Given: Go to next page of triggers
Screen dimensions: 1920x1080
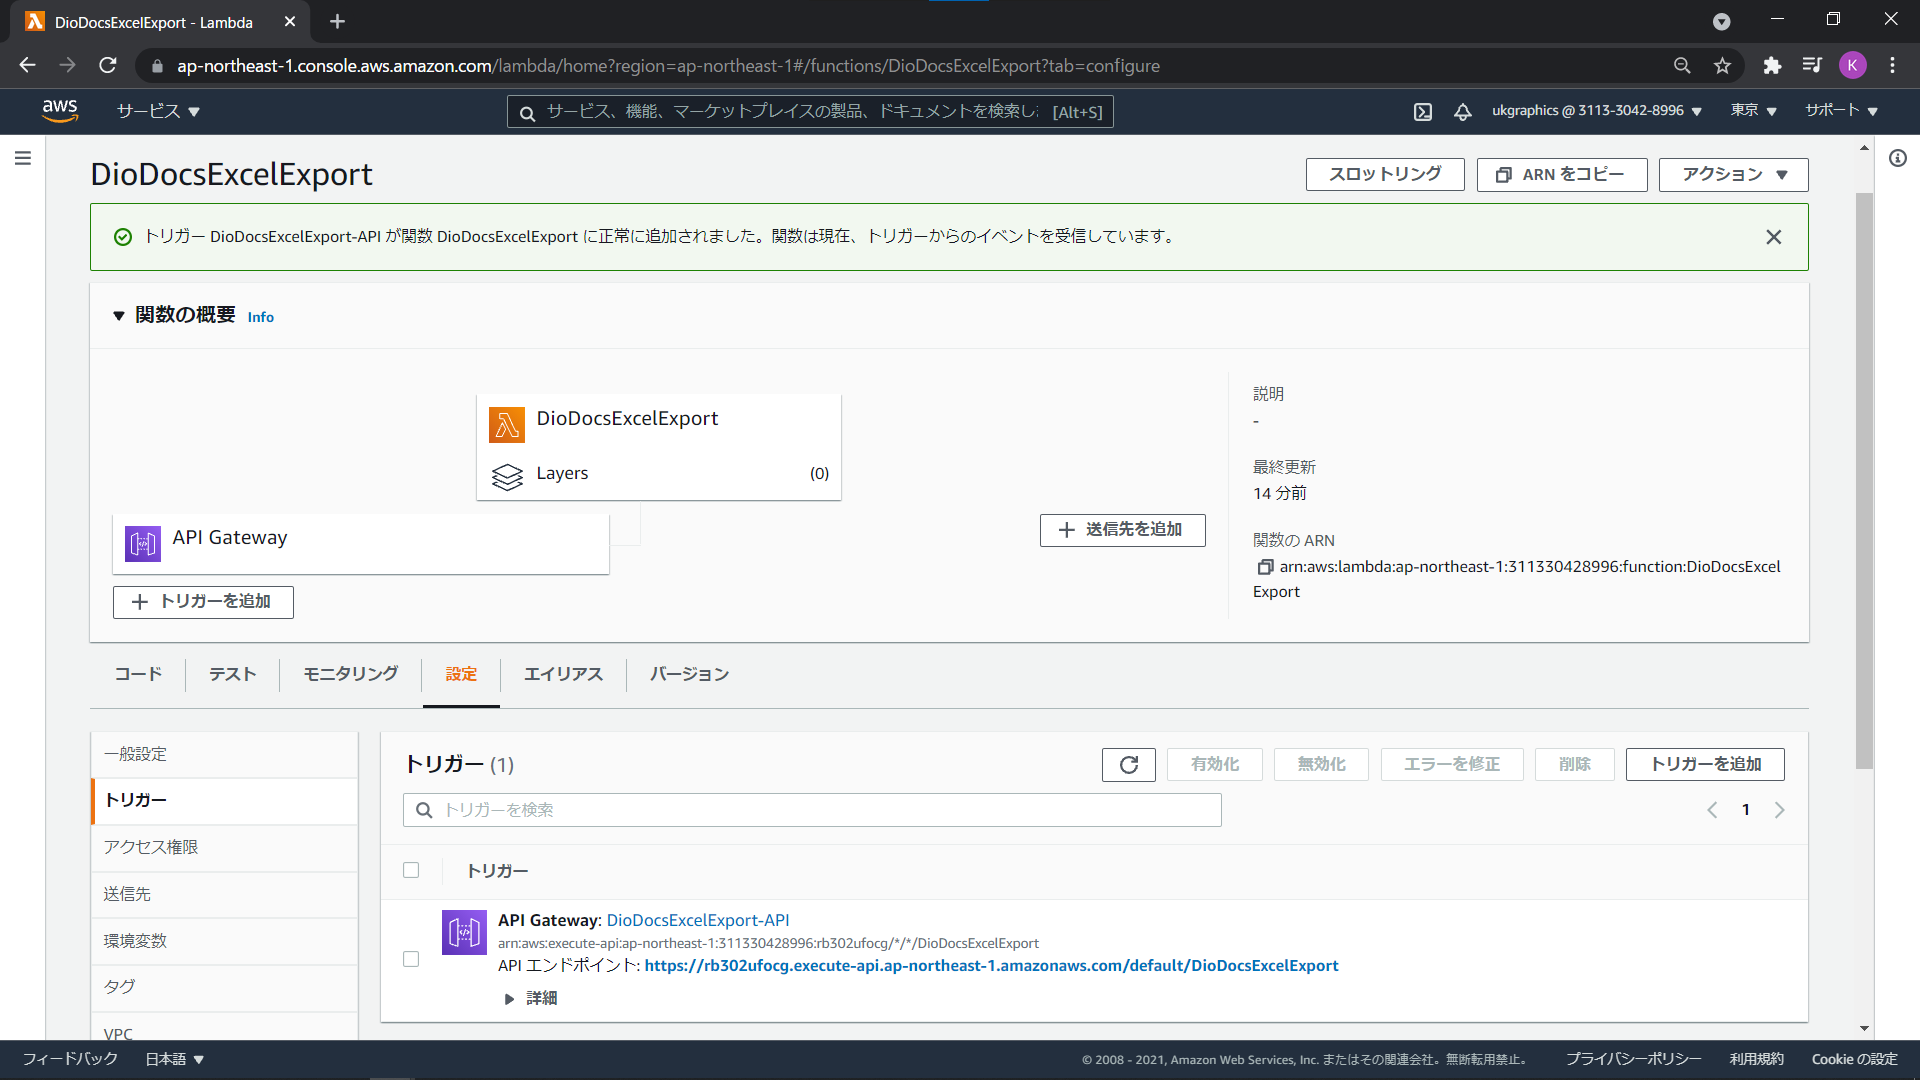Looking at the screenshot, I should click(1779, 810).
